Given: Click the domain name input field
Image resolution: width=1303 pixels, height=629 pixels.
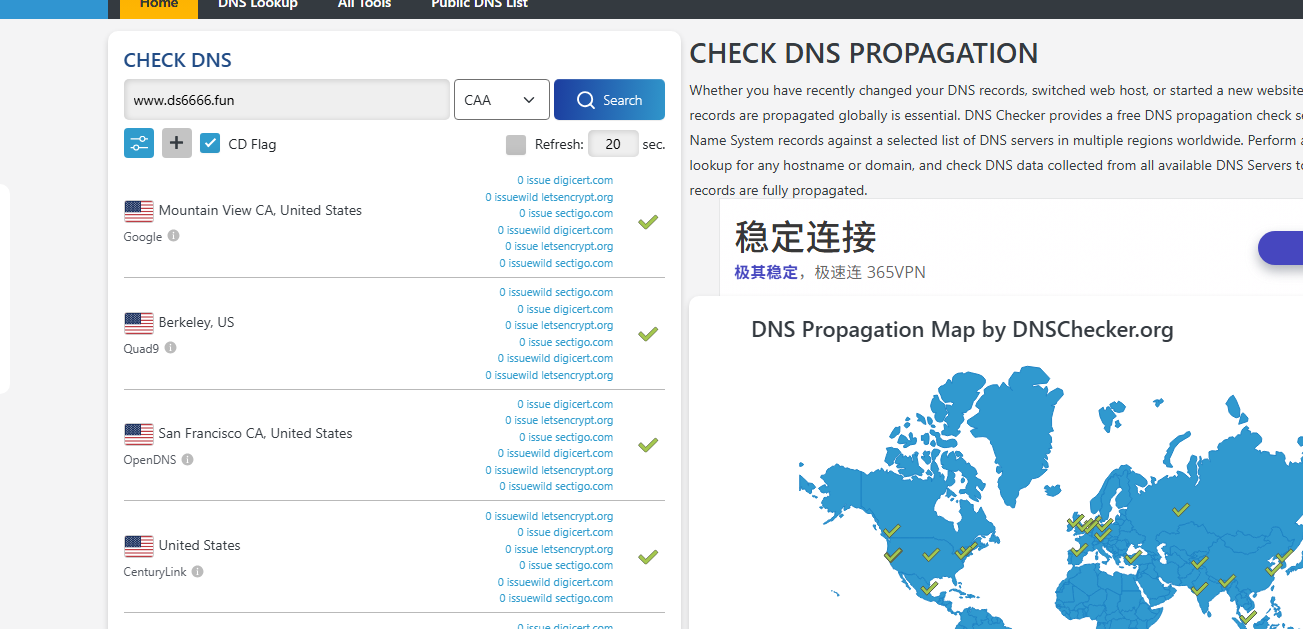Looking at the screenshot, I should (286, 100).
